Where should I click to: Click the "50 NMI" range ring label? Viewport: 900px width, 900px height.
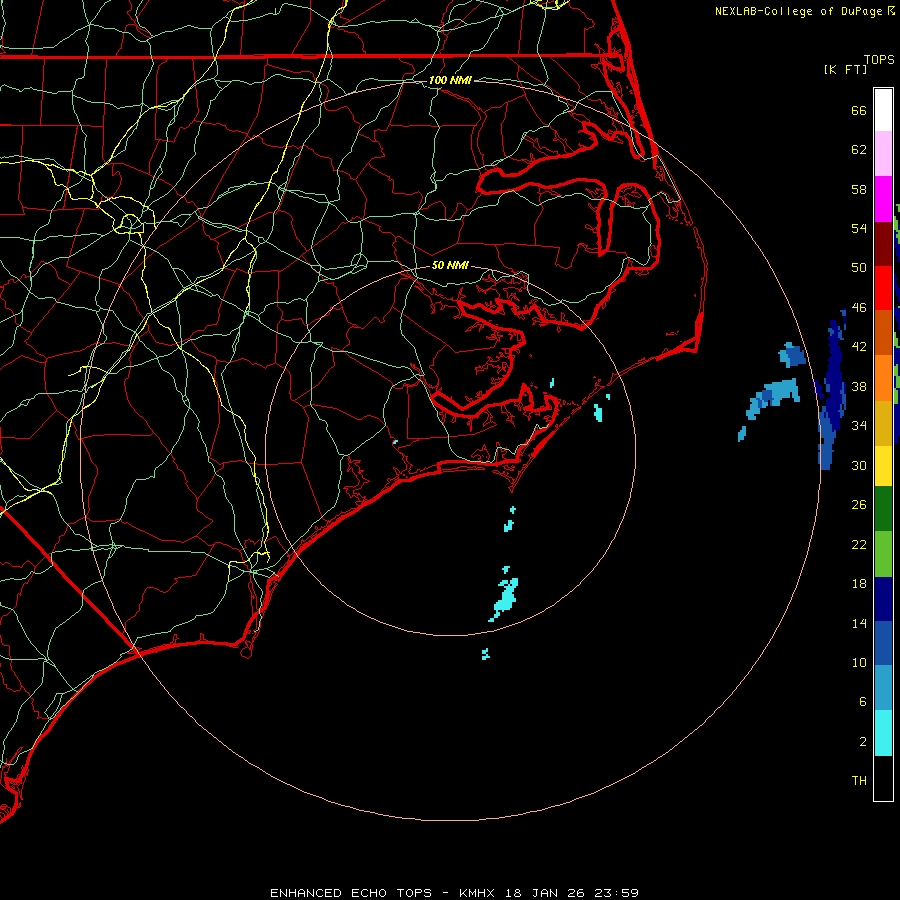coord(450,265)
